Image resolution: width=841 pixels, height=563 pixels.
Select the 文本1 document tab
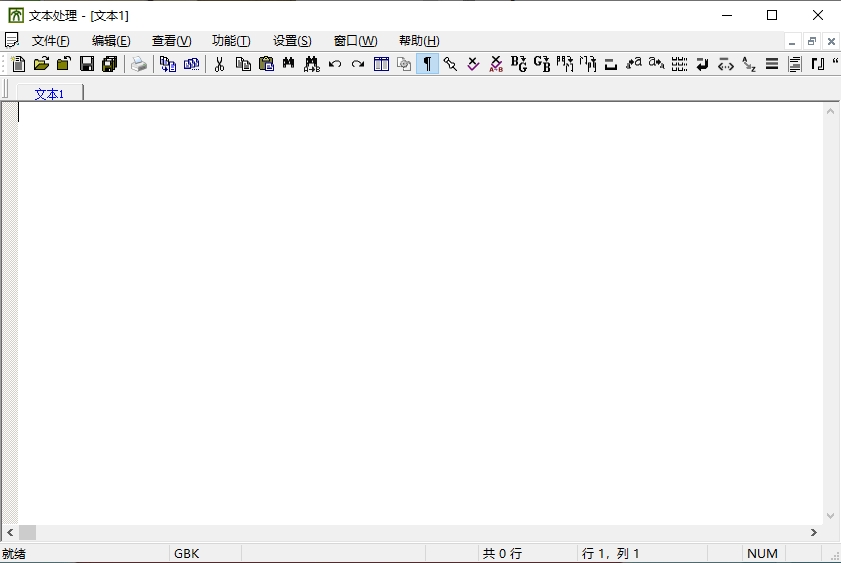click(49, 93)
